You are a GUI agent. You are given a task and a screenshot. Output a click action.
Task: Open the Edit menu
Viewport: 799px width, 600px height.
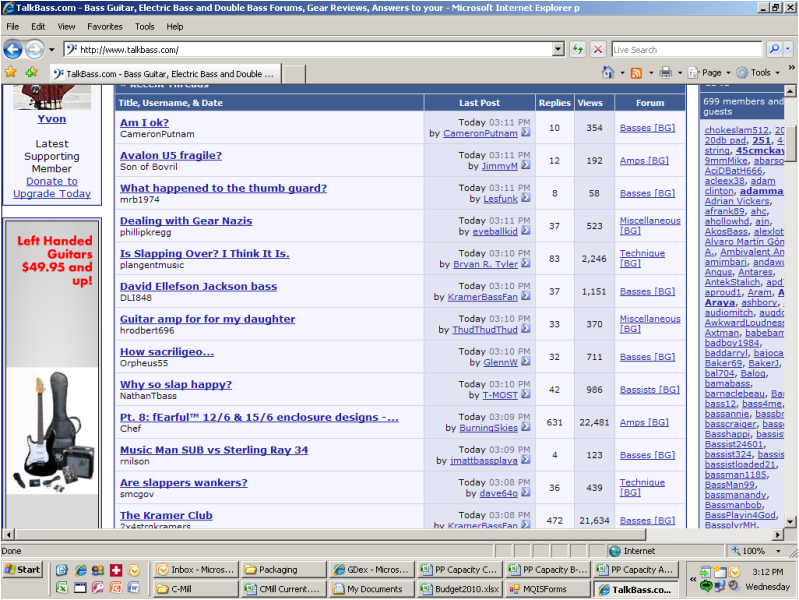pyautogui.click(x=38, y=27)
